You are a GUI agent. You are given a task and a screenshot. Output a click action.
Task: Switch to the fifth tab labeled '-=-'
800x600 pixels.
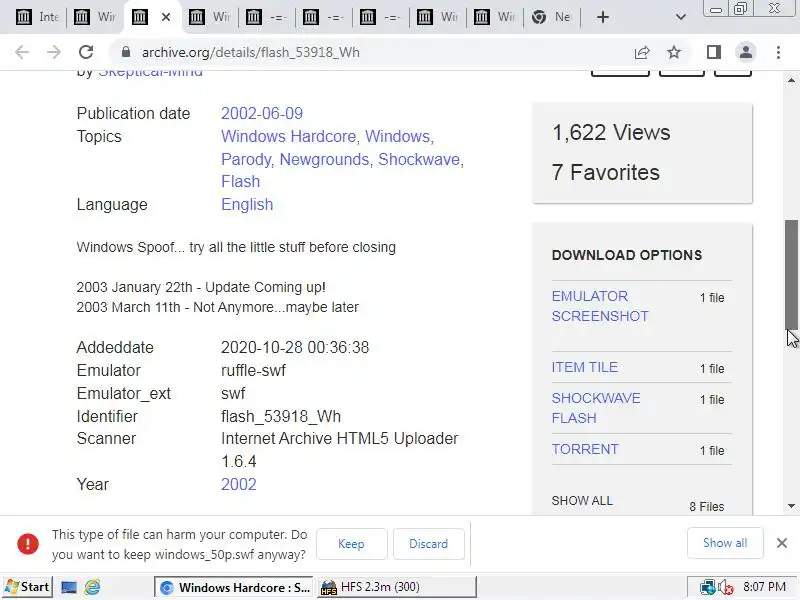click(266, 17)
